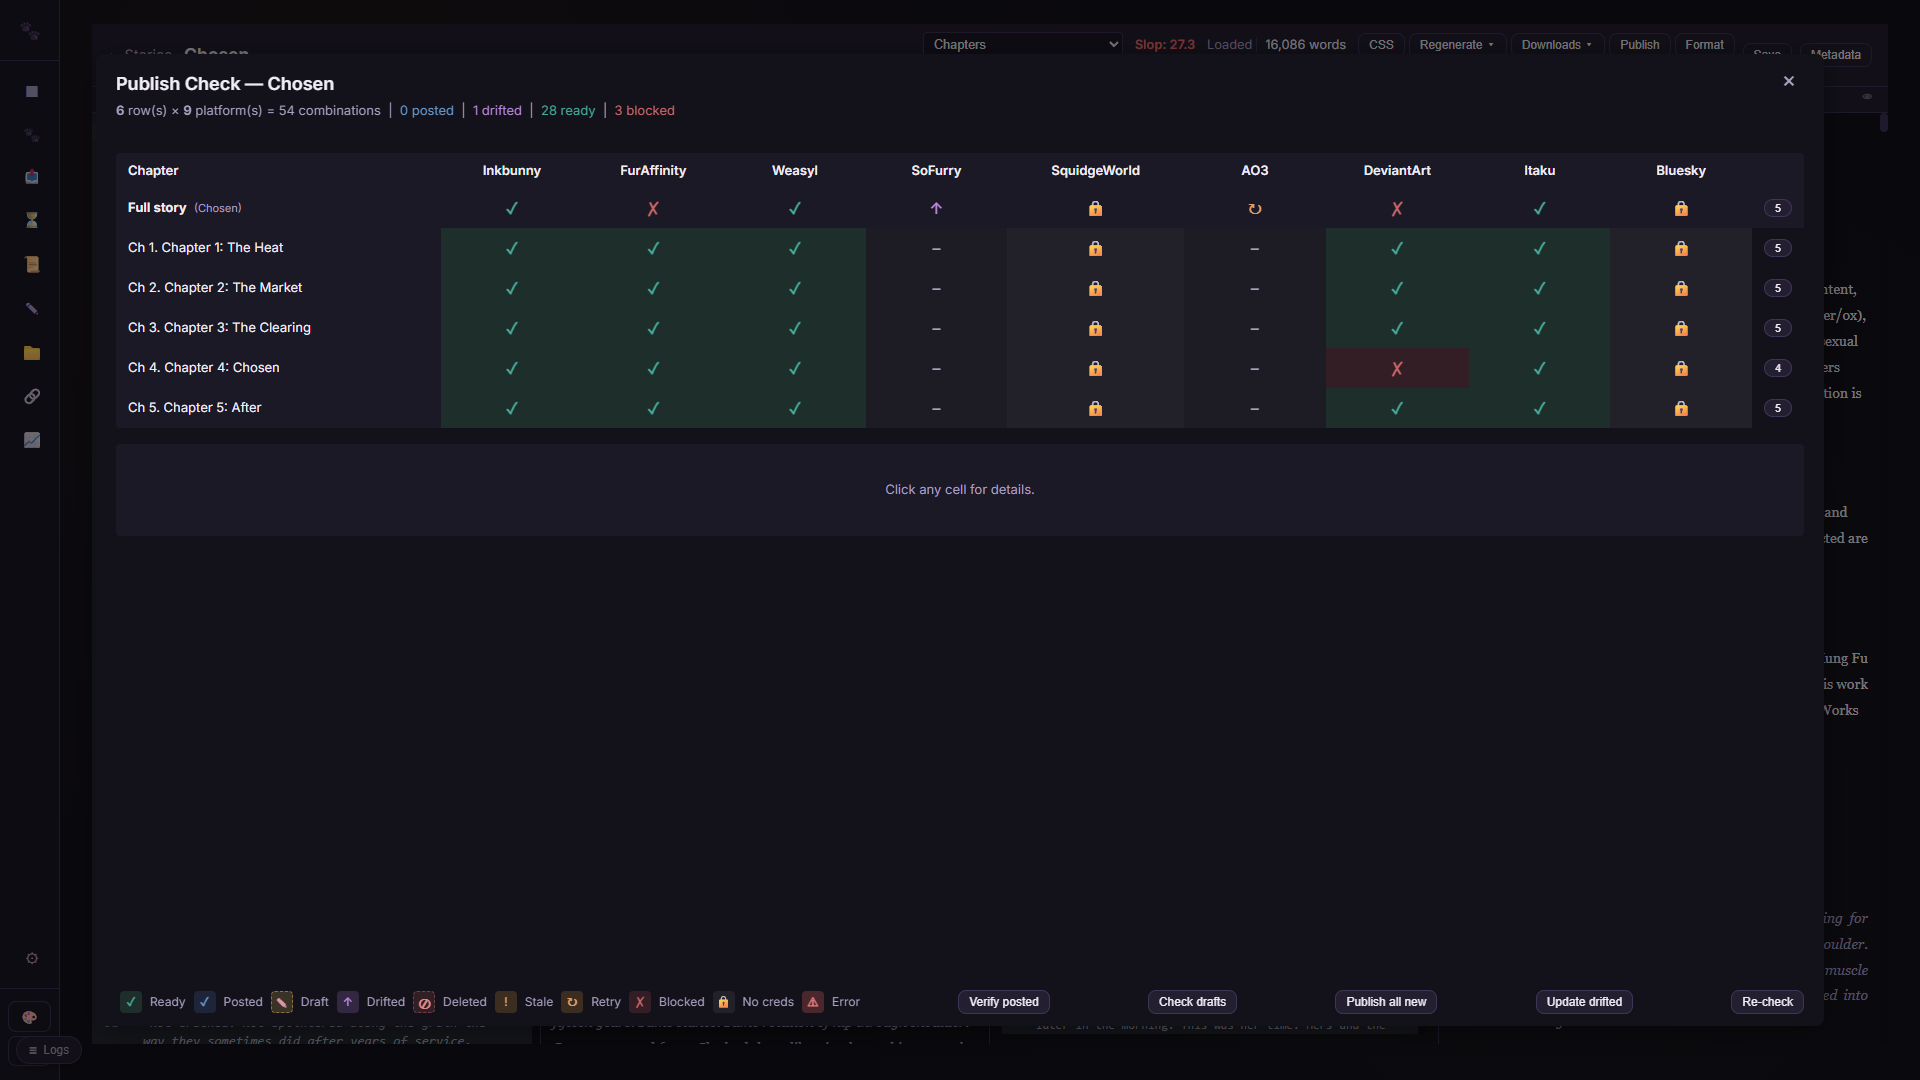Click the Format button in the top toolbar
The width and height of the screenshot is (1920, 1080).
pyautogui.click(x=1704, y=45)
